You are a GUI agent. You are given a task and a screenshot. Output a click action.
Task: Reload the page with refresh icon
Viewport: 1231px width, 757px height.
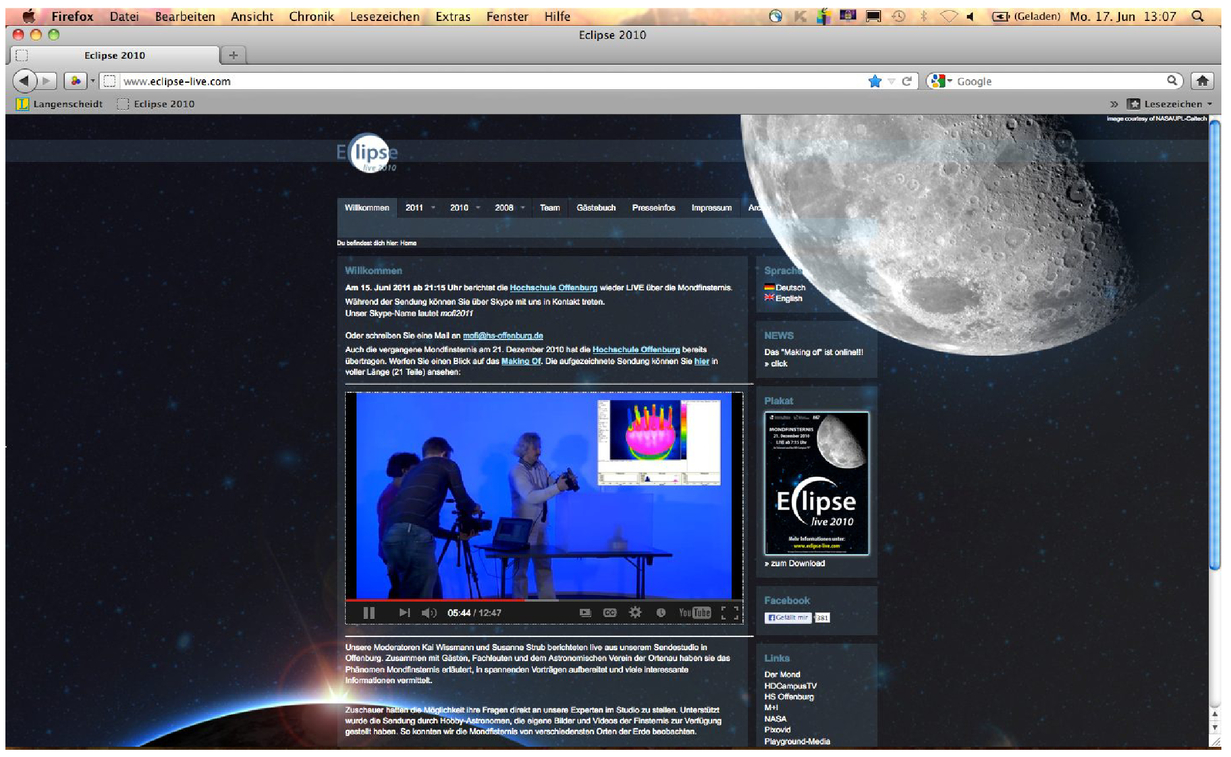[x=907, y=81]
